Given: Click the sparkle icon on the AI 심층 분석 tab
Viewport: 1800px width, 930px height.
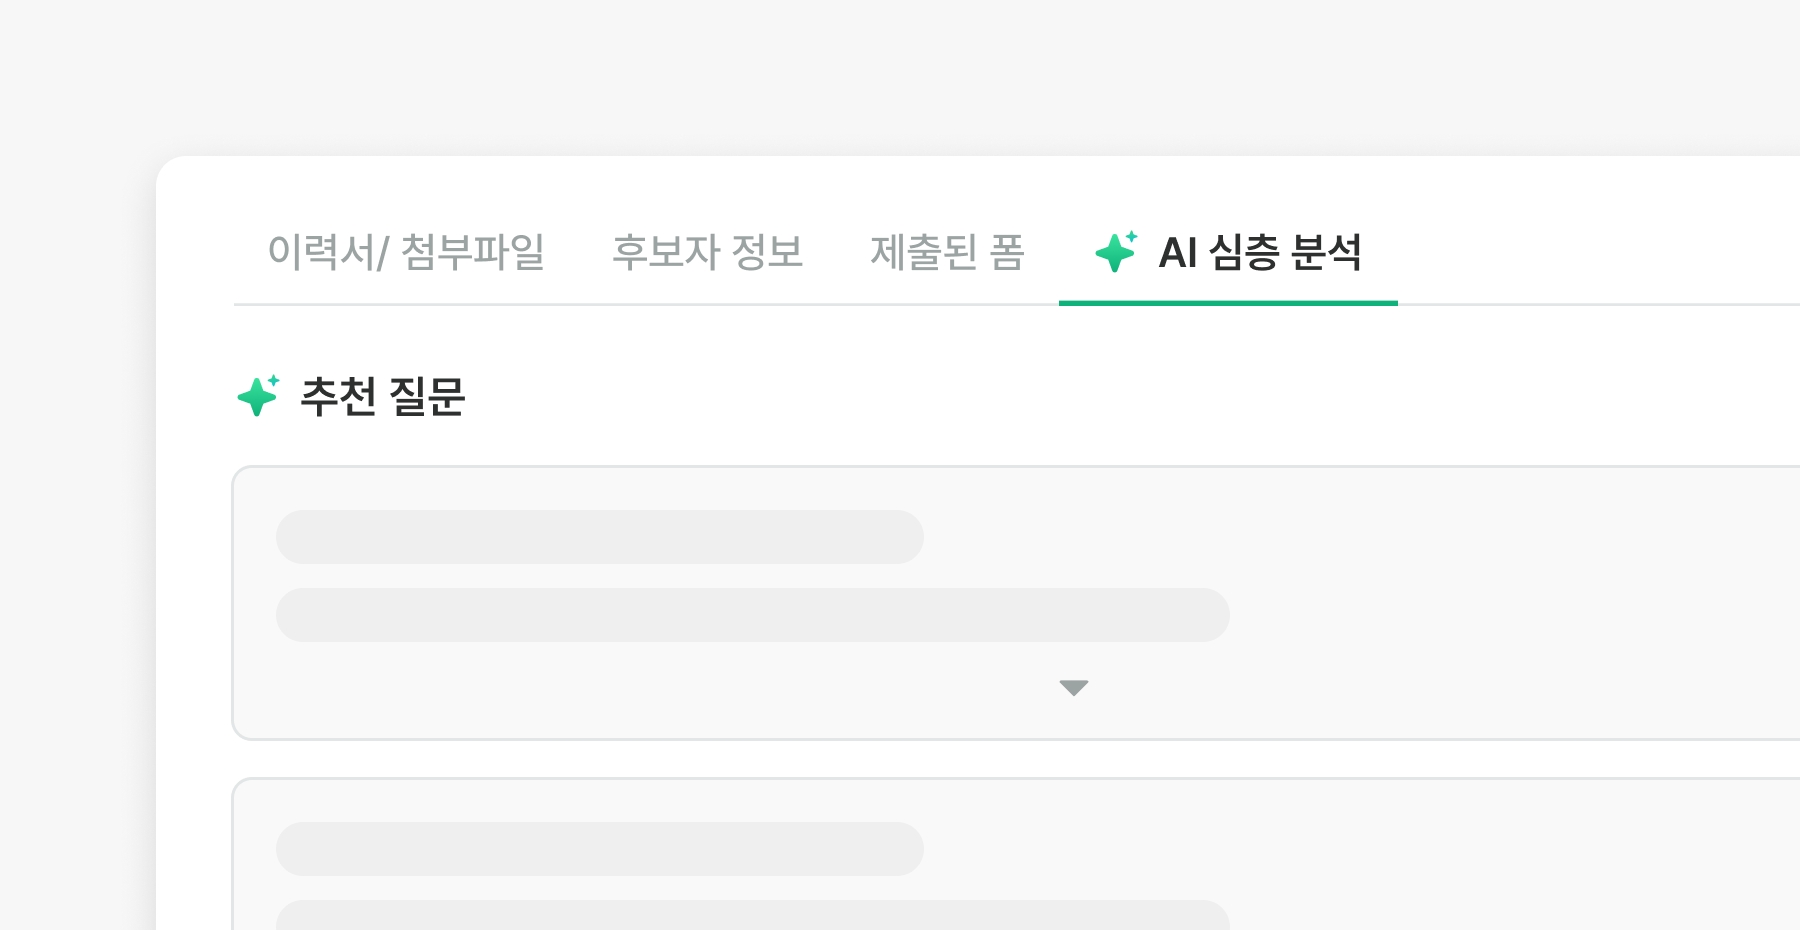Looking at the screenshot, I should coord(1116,252).
